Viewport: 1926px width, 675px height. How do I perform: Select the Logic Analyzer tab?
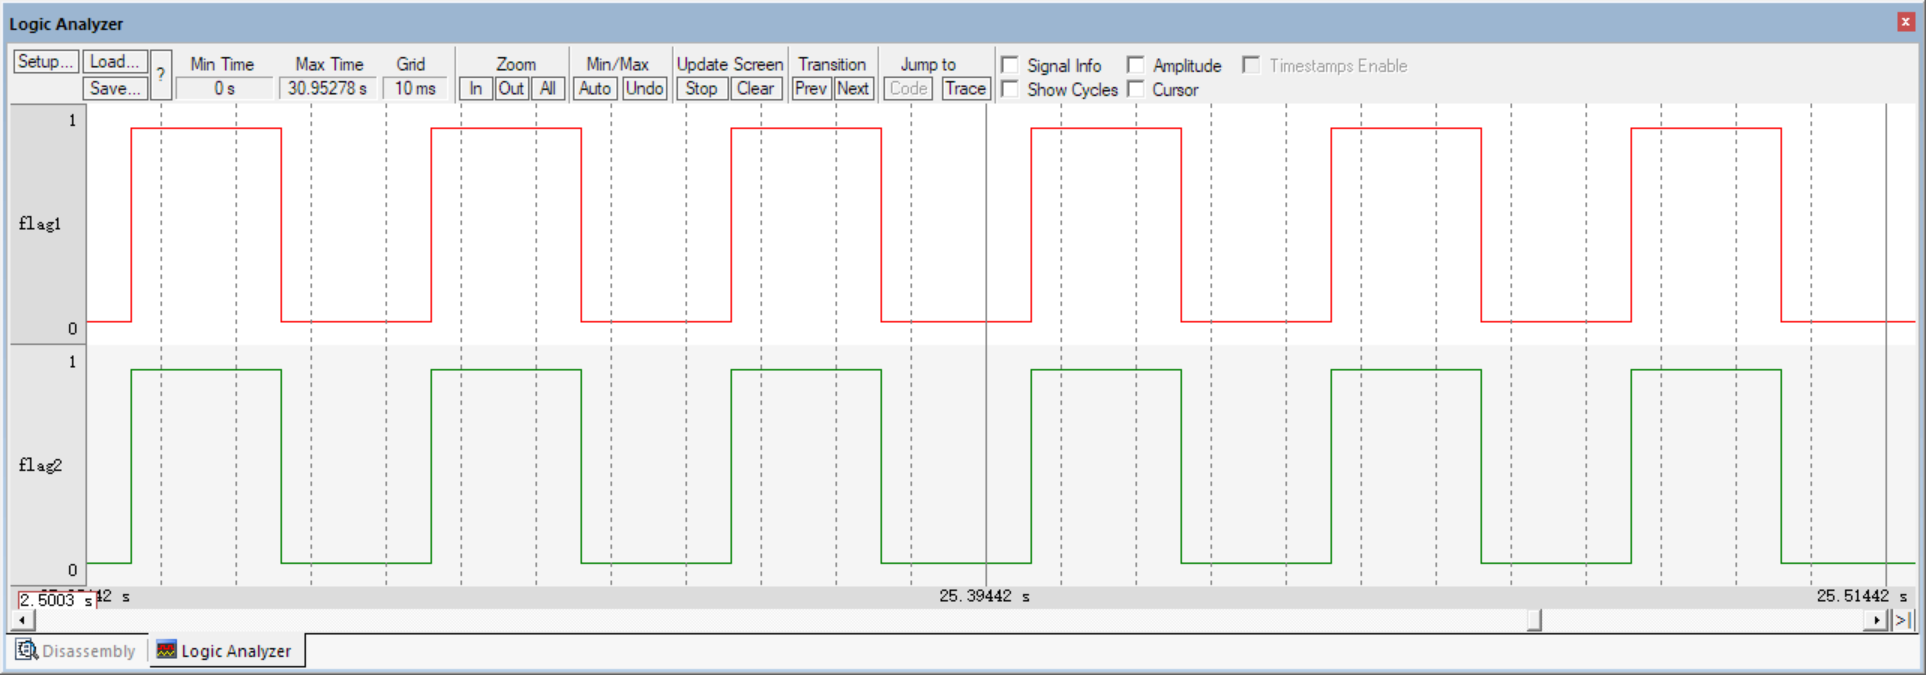[x=226, y=651]
